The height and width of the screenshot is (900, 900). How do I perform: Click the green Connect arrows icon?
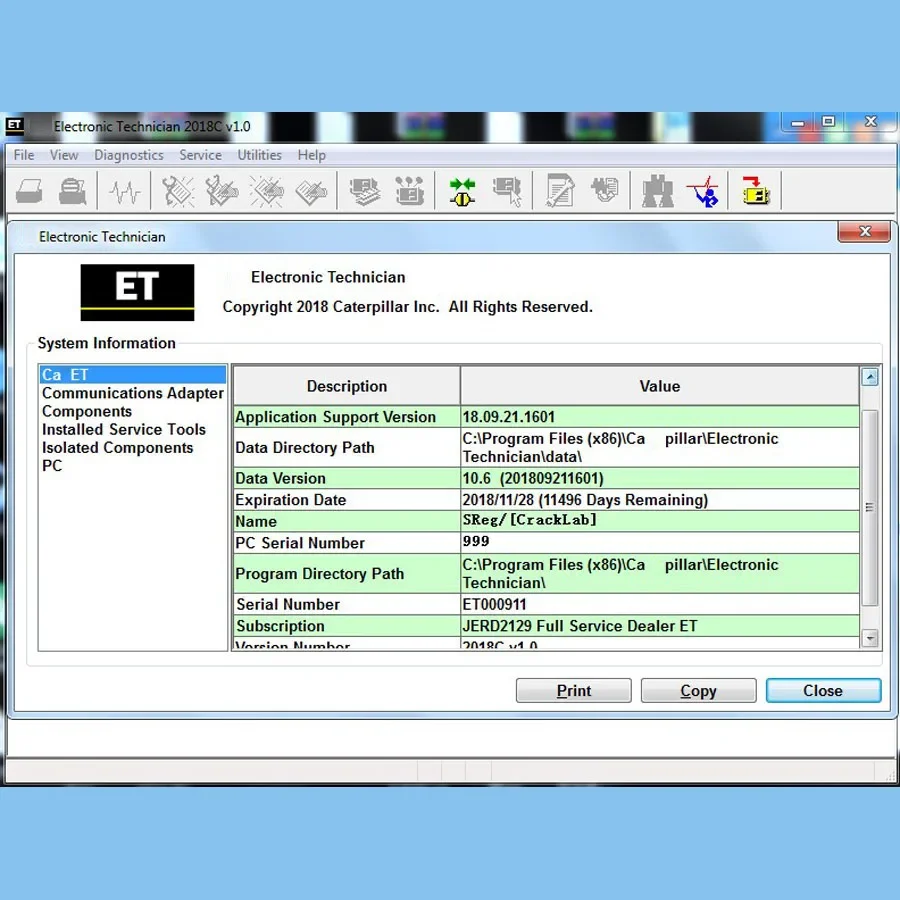(462, 190)
